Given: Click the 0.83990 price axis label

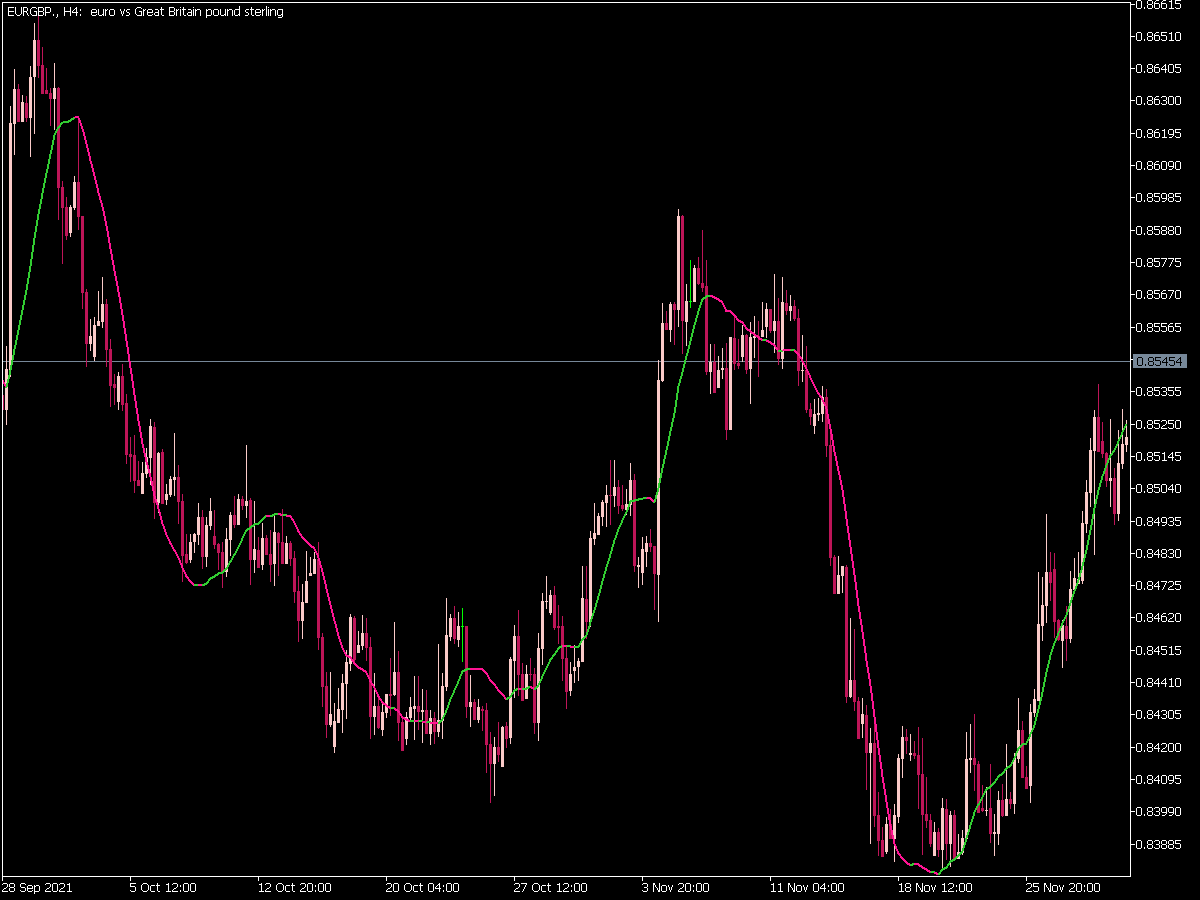Looking at the screenshot, I should pyautogui.click(x=1158, y=812).
